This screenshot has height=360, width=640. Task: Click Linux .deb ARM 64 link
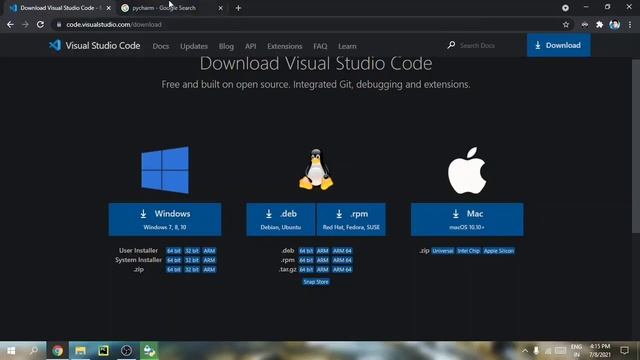342,251
